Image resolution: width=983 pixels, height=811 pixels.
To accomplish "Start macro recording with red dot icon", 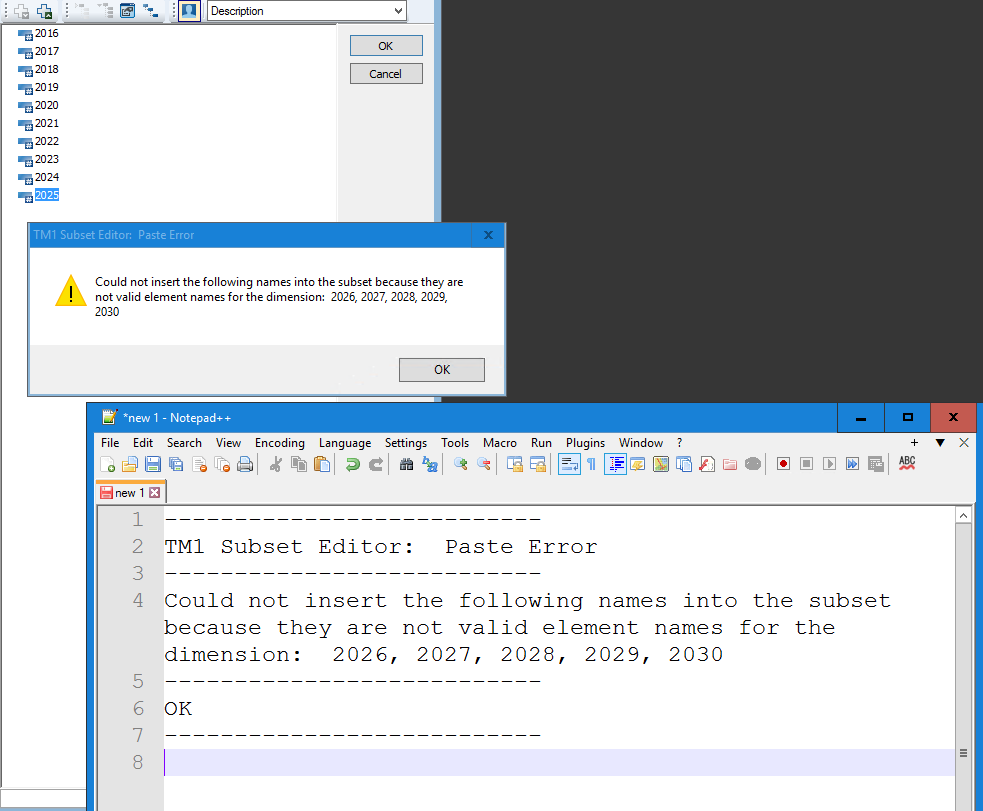I will click(x=783, y=464).
